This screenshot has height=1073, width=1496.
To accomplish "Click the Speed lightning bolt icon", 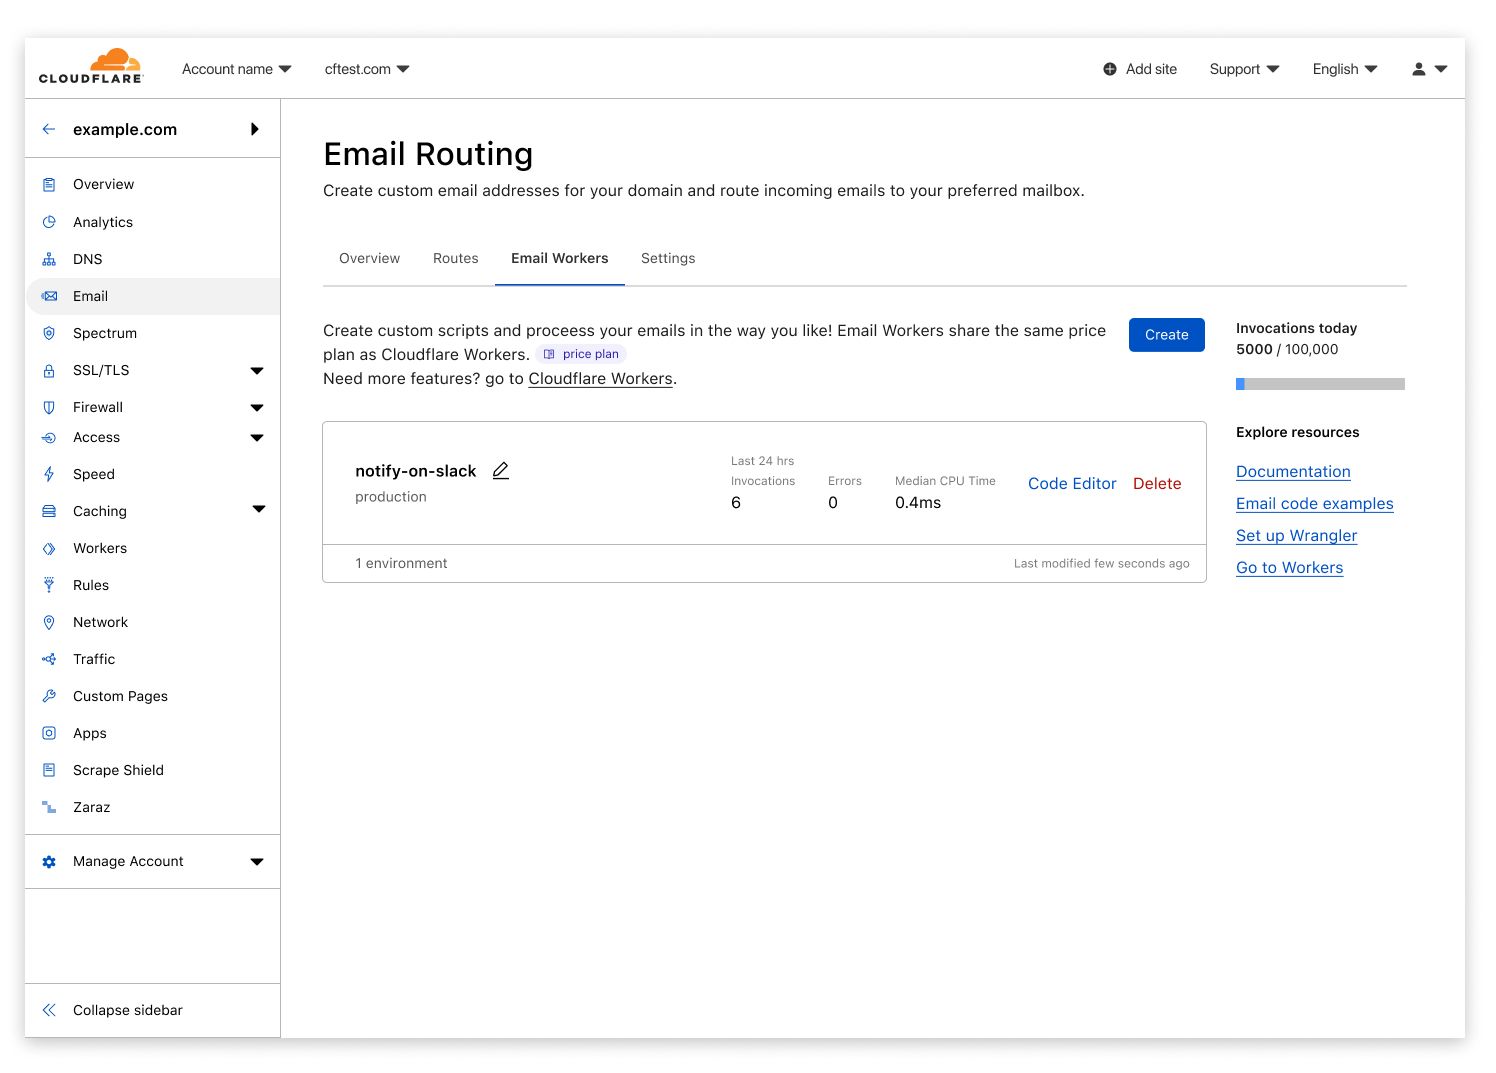I will point(49,474).
